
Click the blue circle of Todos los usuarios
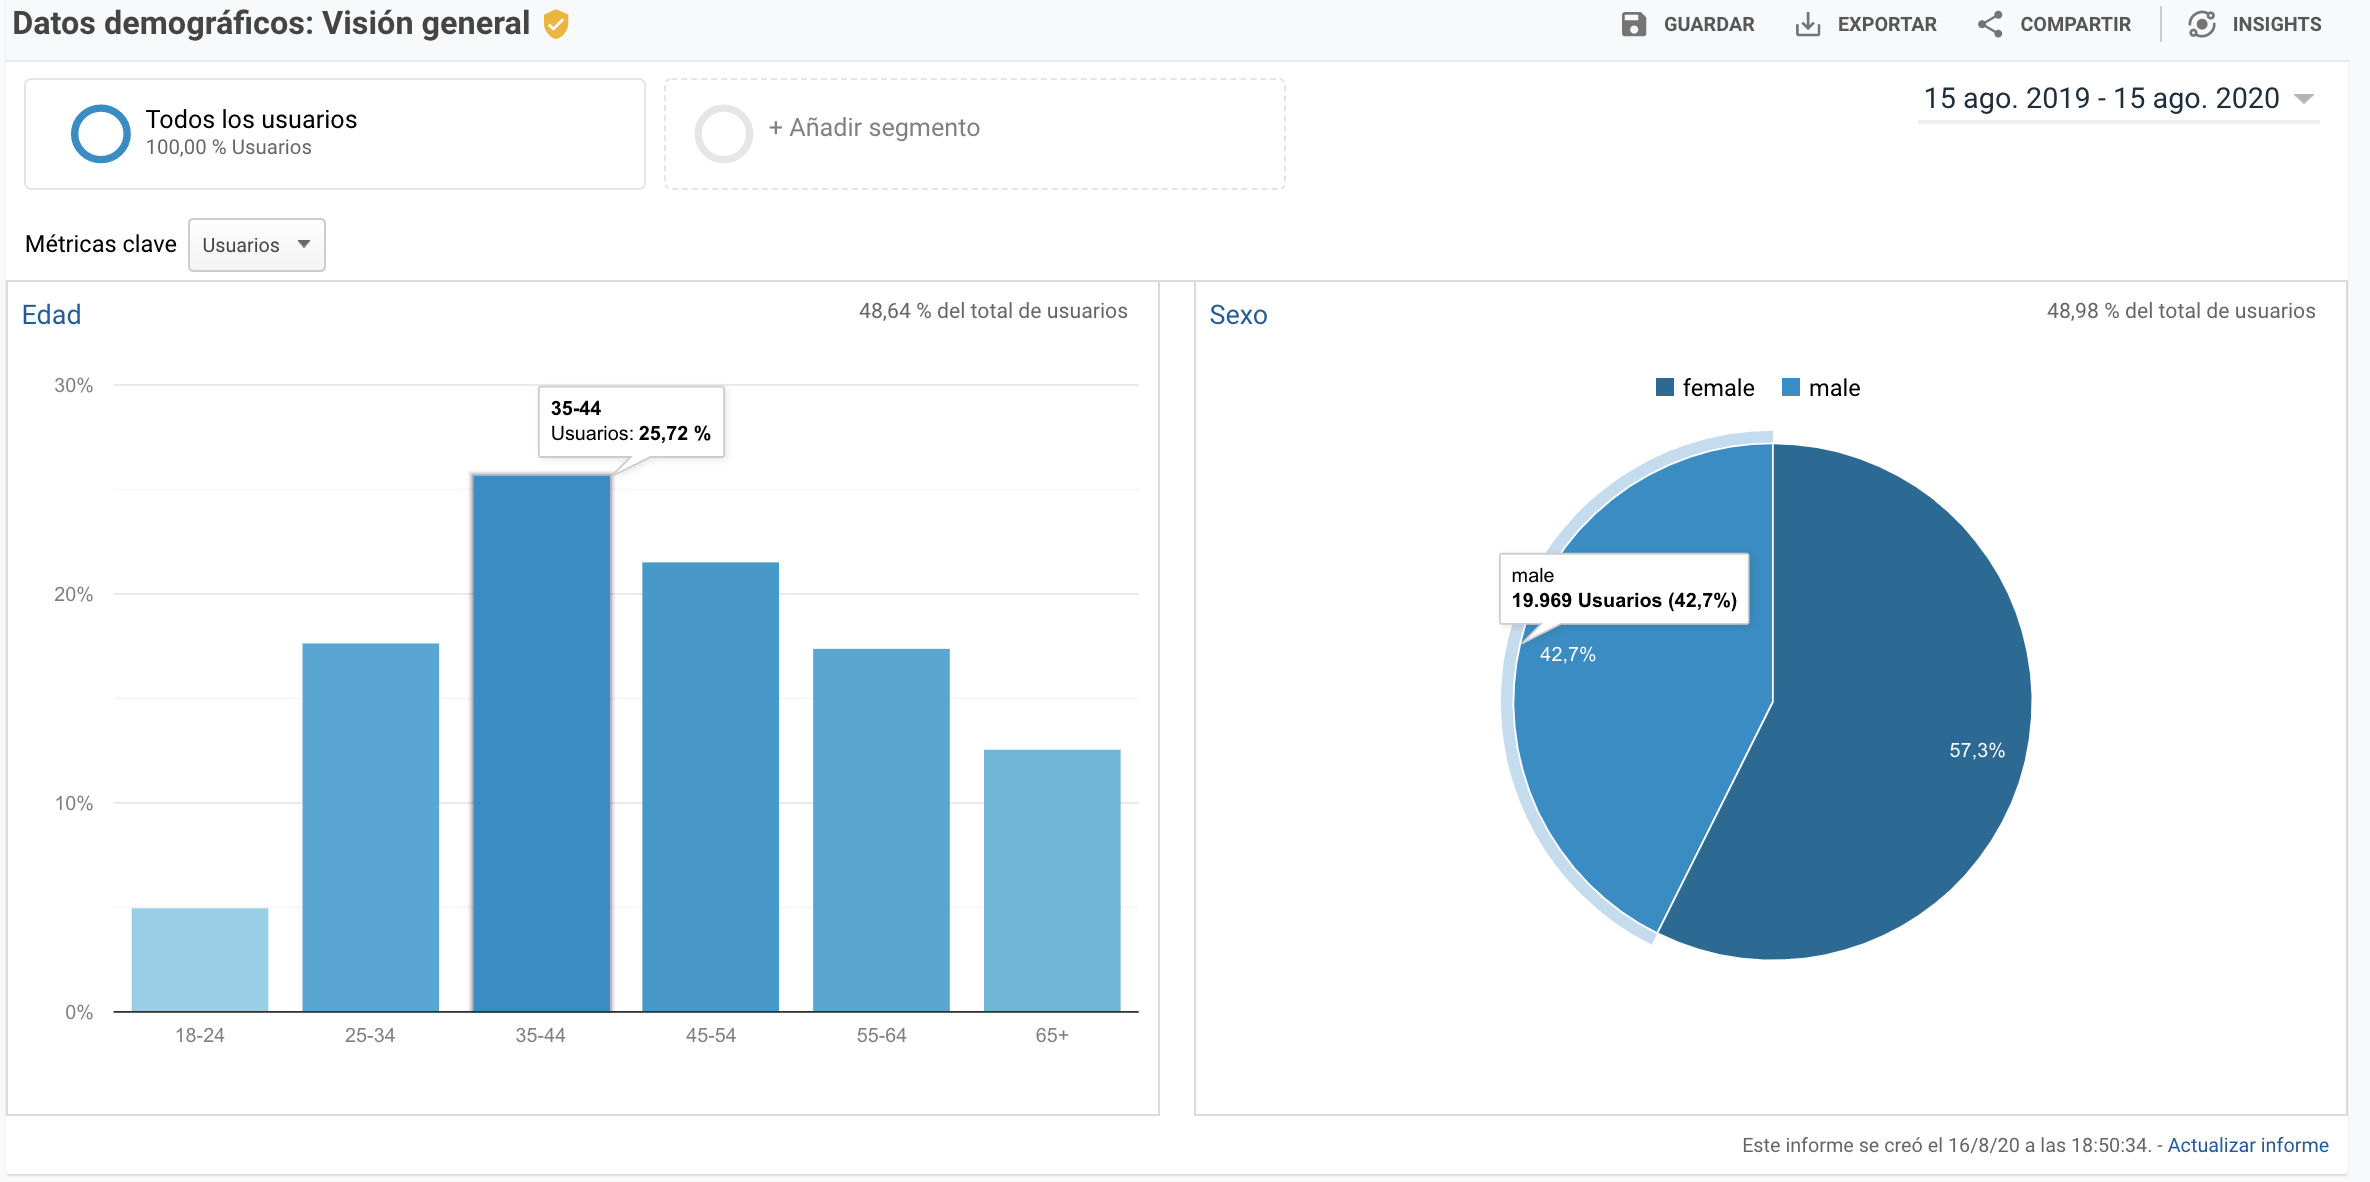(x=100, y=133)
